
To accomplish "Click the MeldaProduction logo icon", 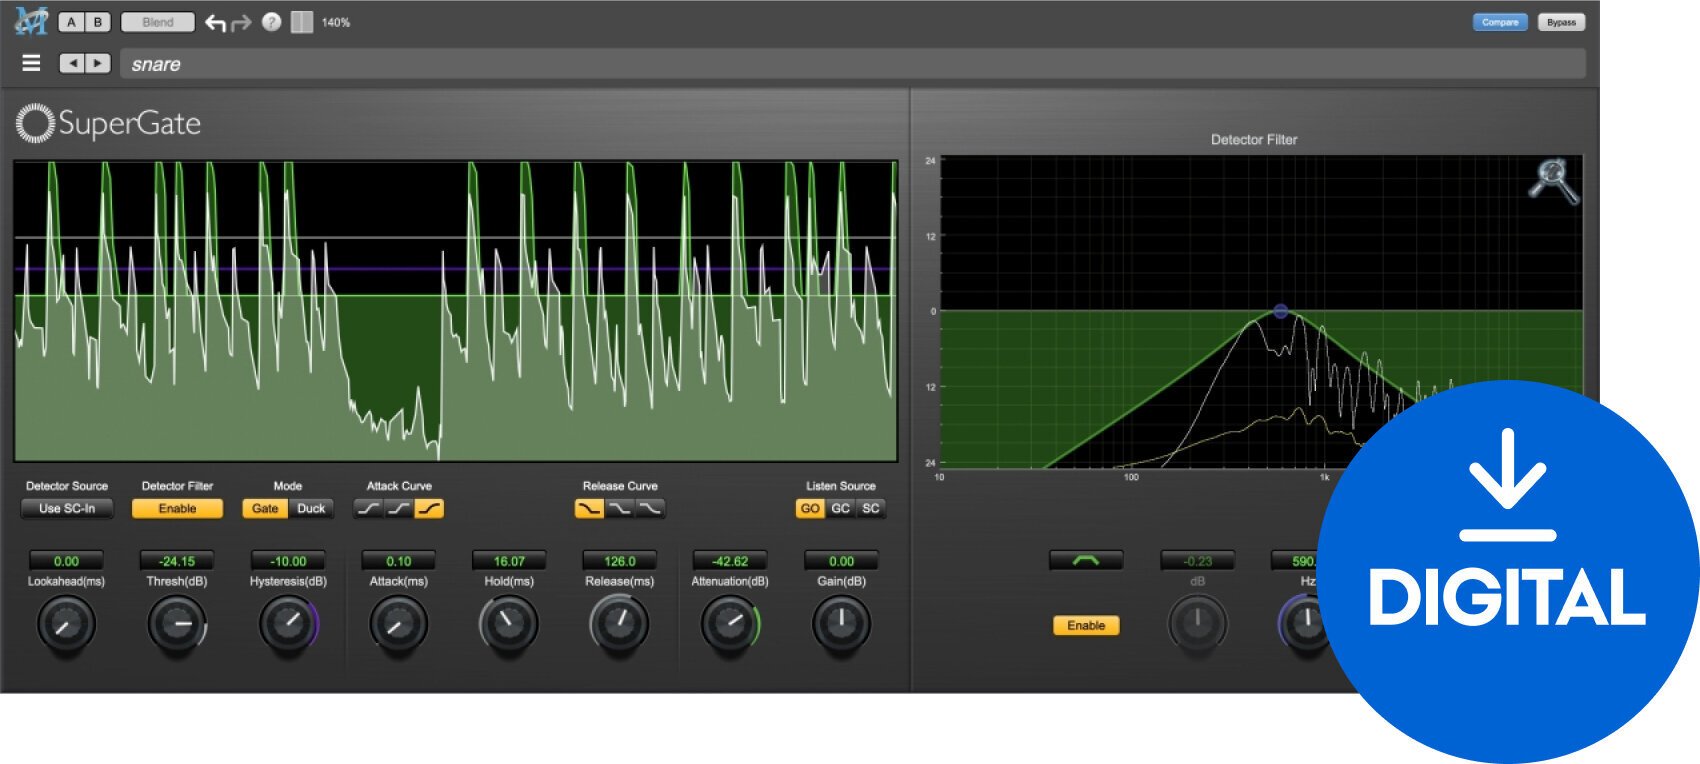I will click(30, 21).
